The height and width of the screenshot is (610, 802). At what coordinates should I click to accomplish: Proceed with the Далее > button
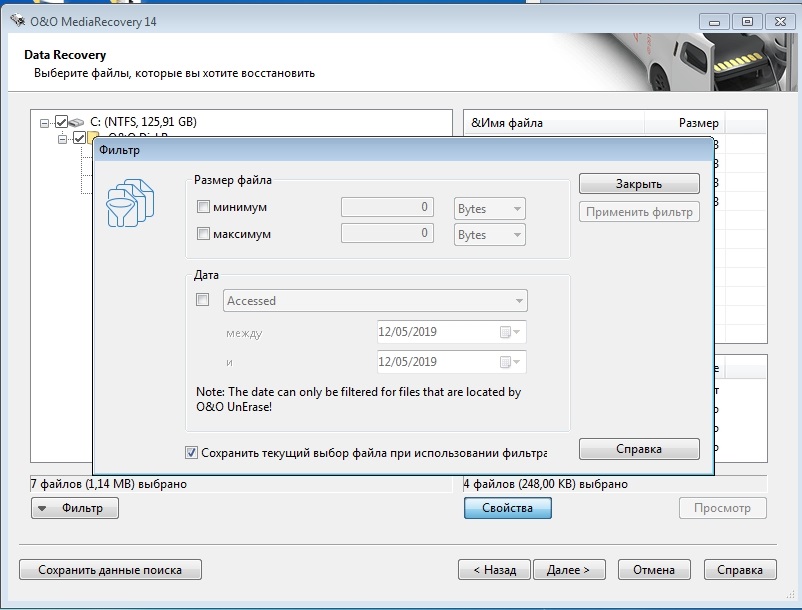point(569,570)
